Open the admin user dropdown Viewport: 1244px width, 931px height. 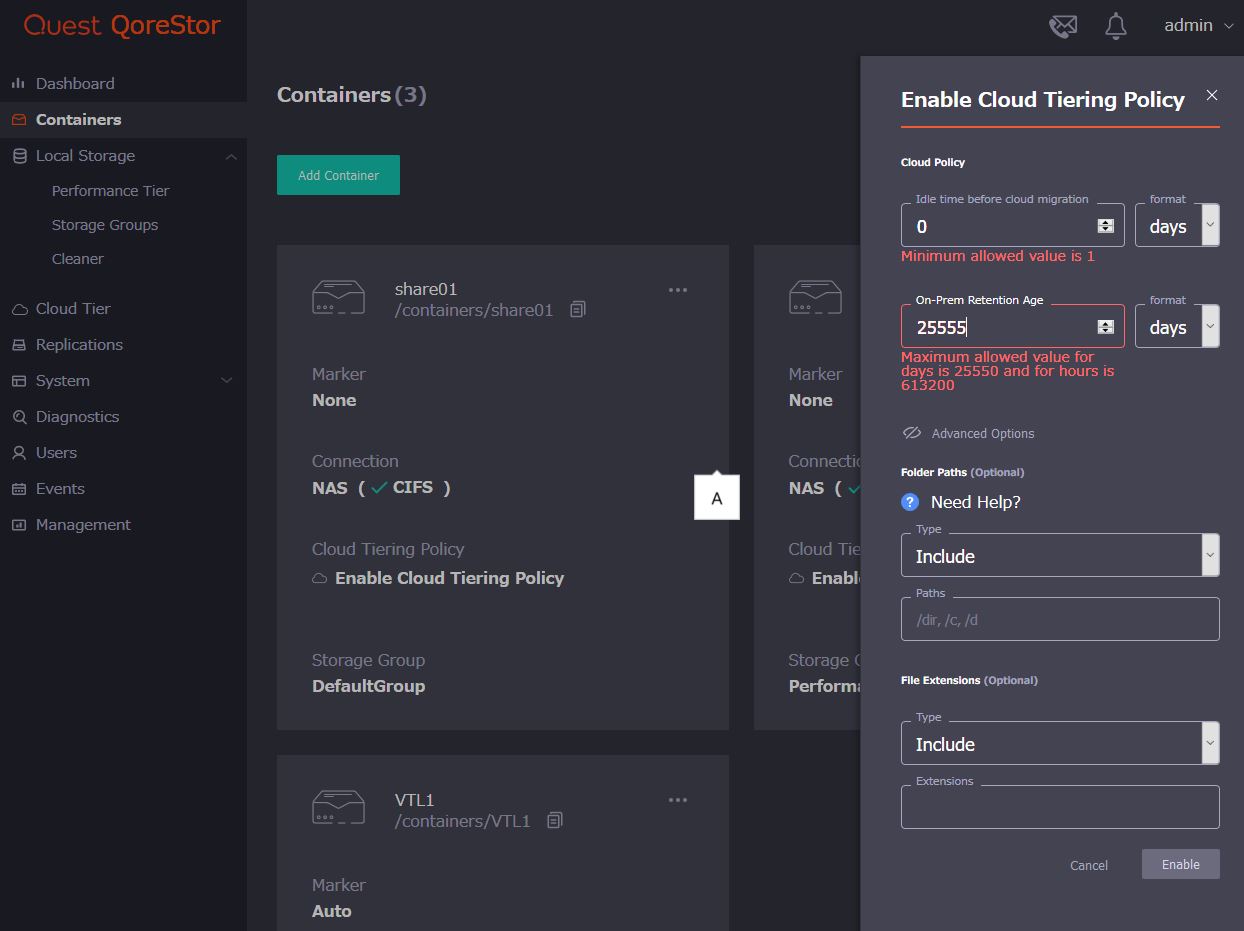click(x=1198, y=26)
